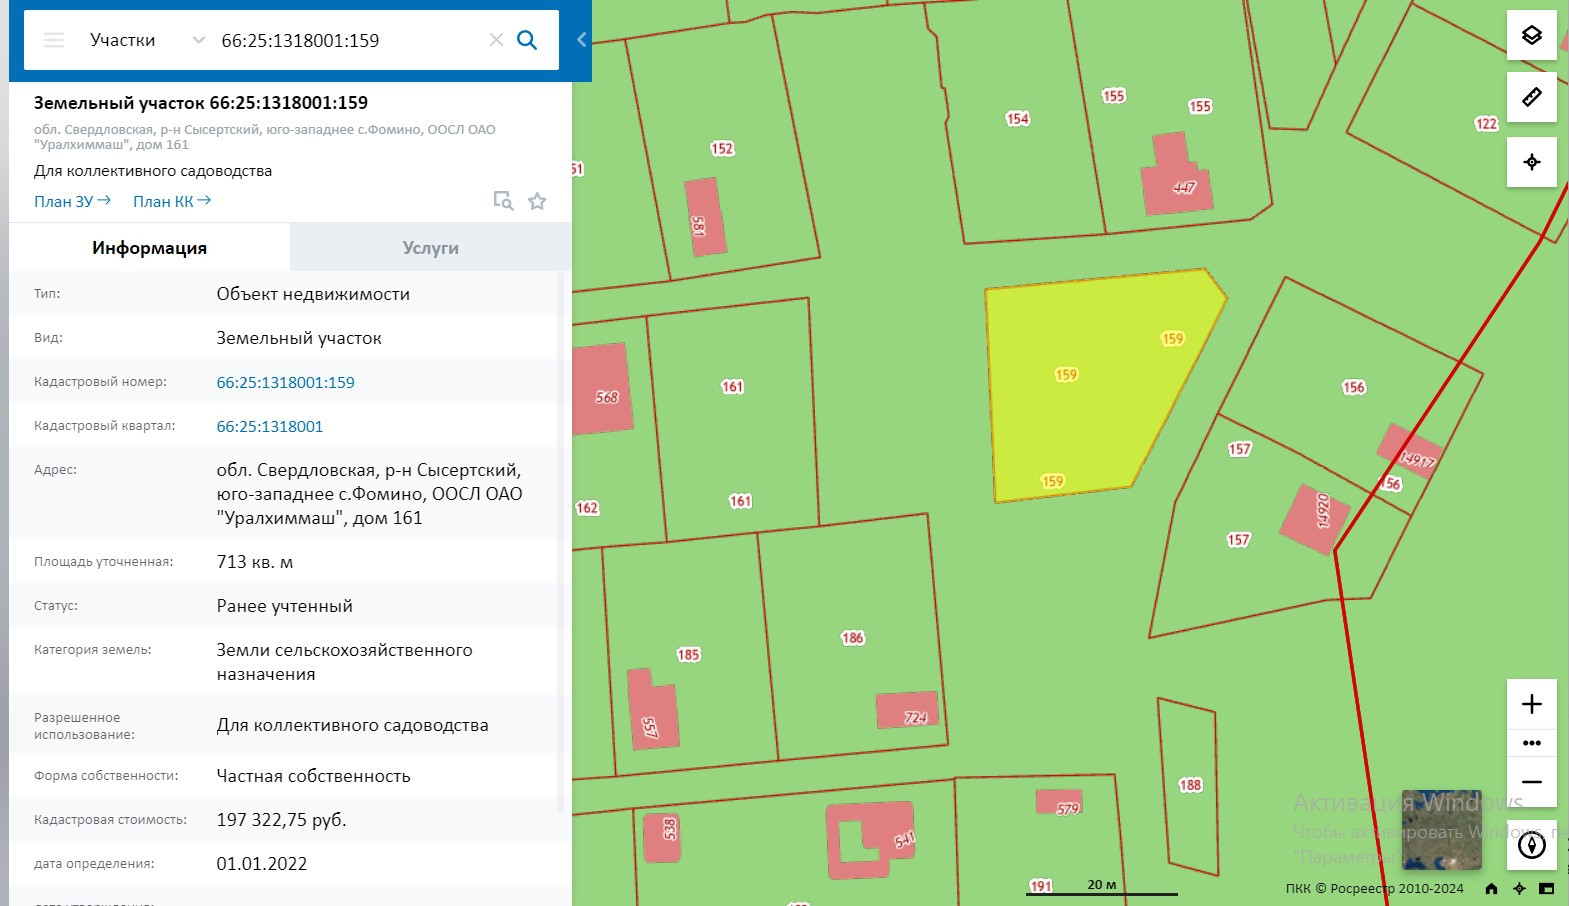Switch to the Услуги tab
The width and height of the screenshot is (1569, 906).
430,248
